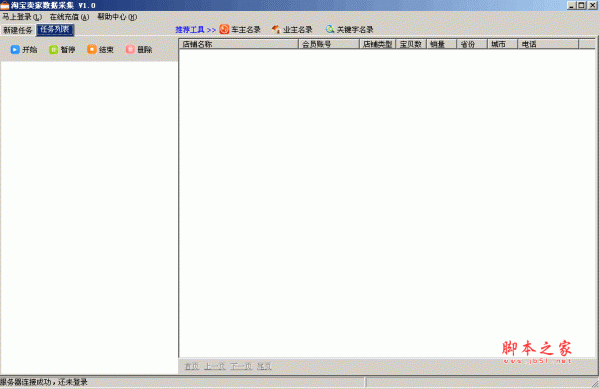The height and width of the screenshot is (389, 600).
Task: Sort by 会员账号 column header
Action: pyautogui.click(x=329, y=44)
